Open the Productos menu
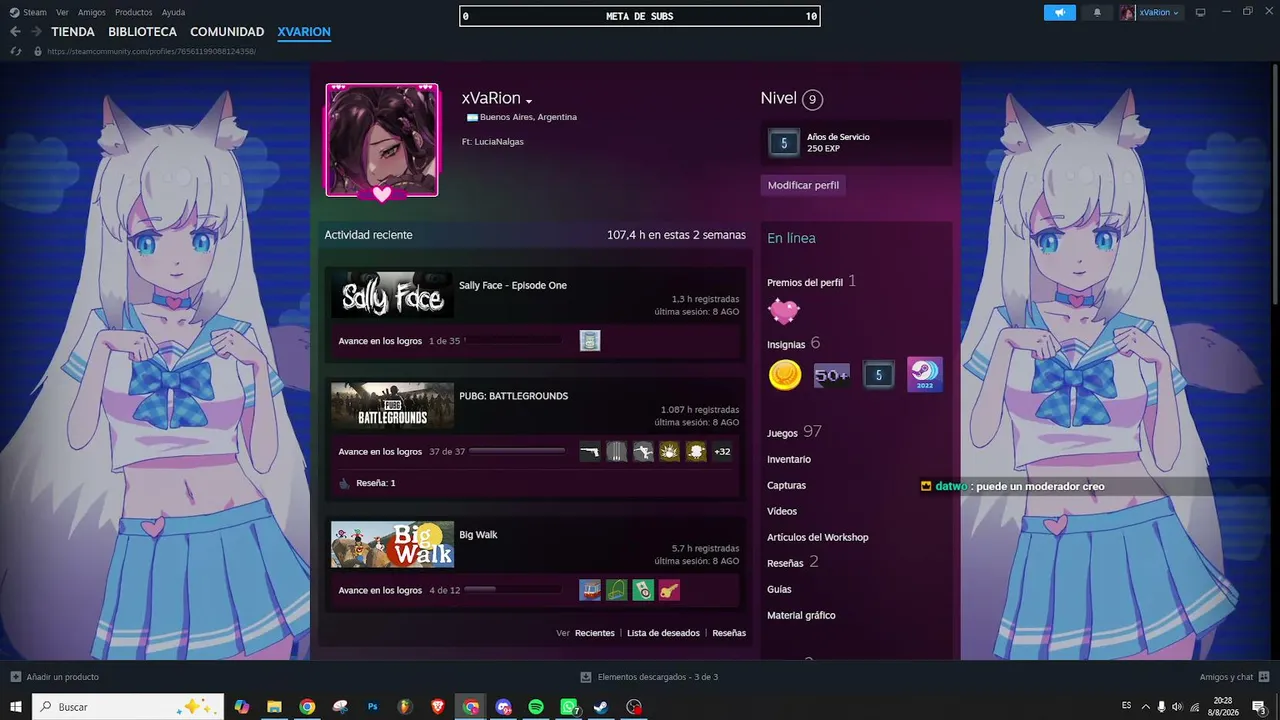This screenshot has height=720, width=1280. [x=133, y=12]
